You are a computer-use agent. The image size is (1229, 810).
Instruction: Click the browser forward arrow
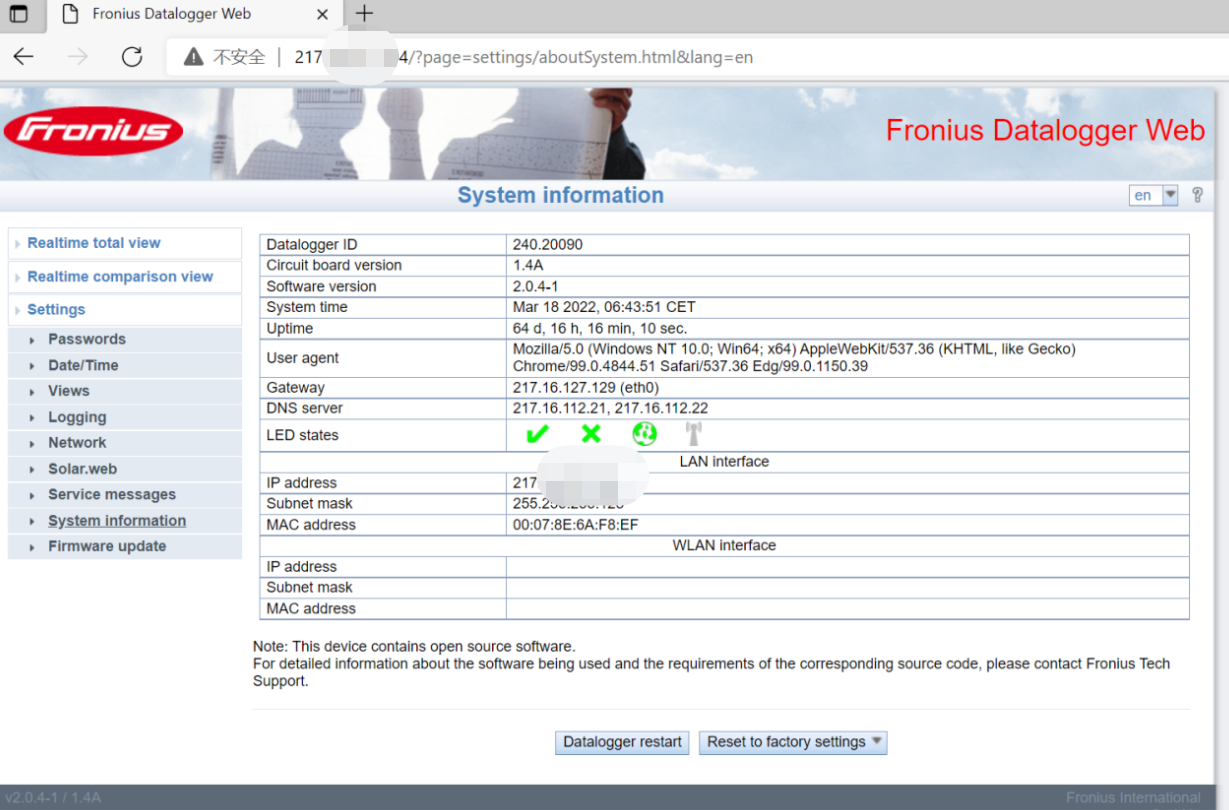pyautogui.click(x=77, y=57)
